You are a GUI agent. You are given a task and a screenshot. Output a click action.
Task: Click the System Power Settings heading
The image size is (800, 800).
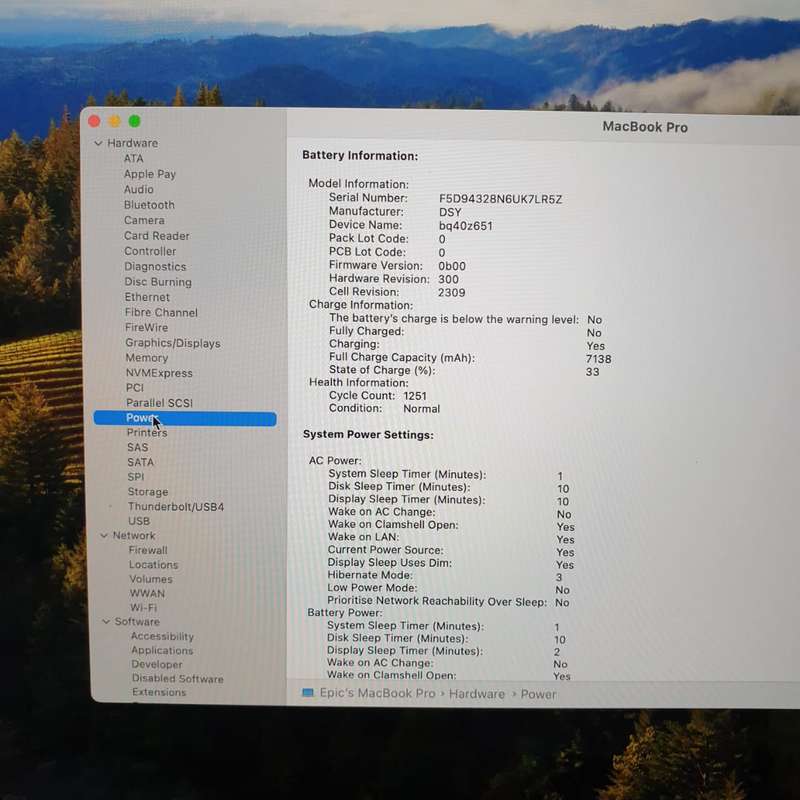tap(368, 435)
